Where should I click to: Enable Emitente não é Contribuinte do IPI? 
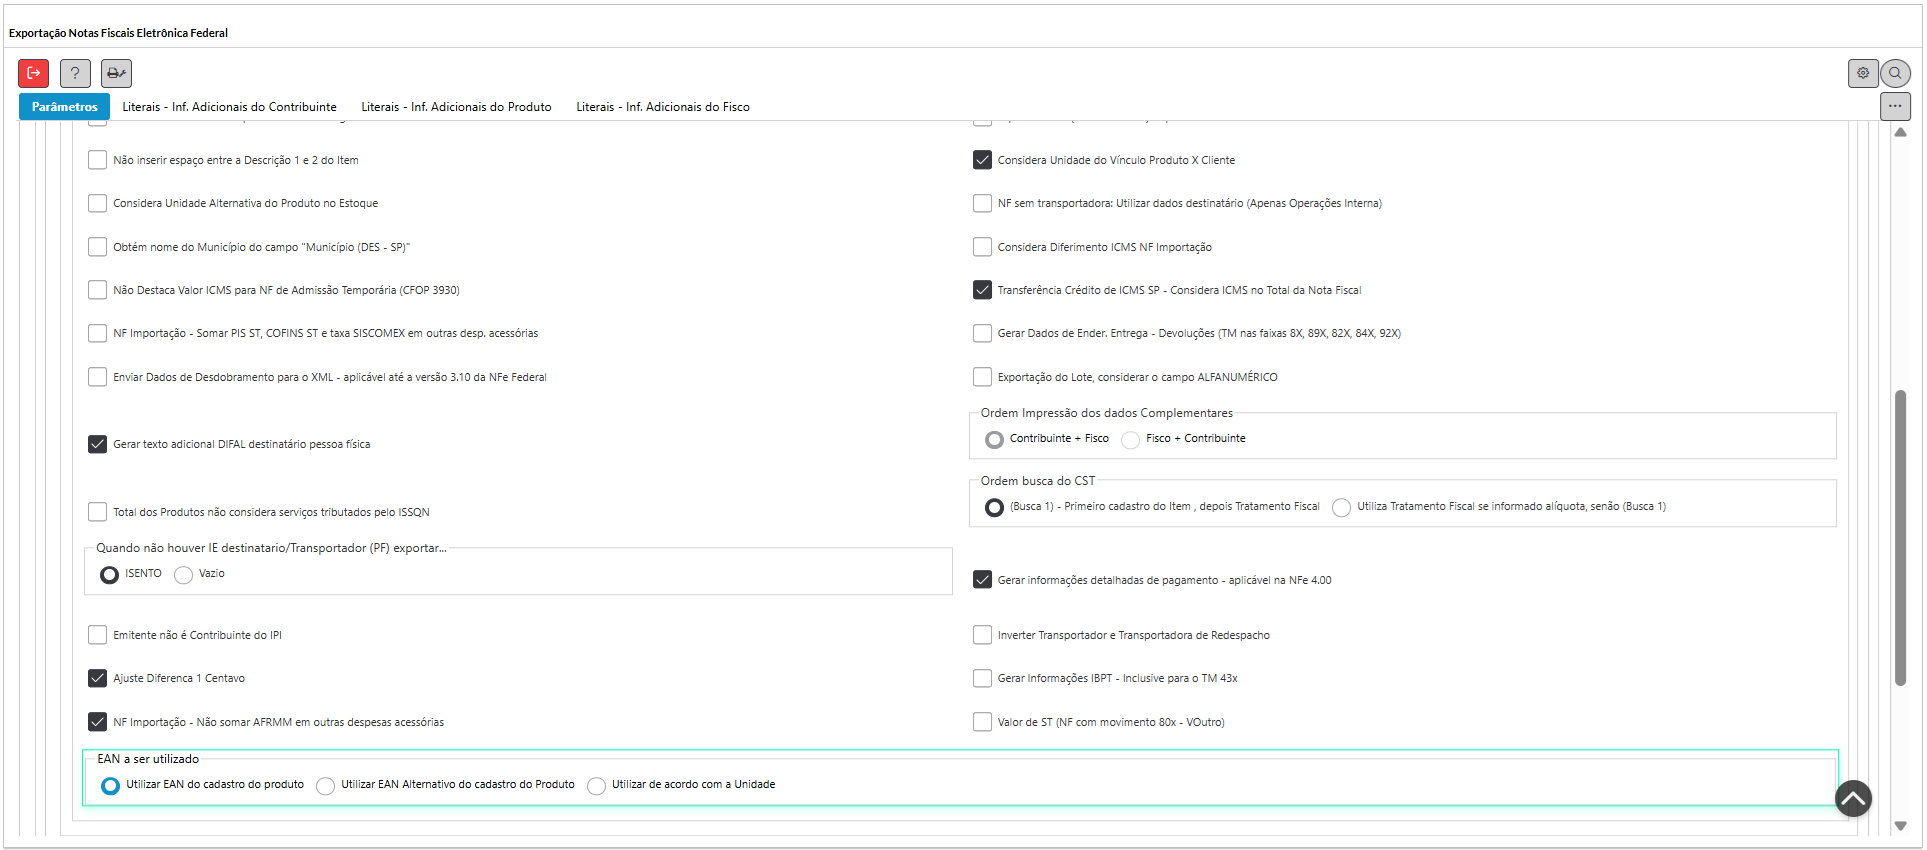point(98,635)
